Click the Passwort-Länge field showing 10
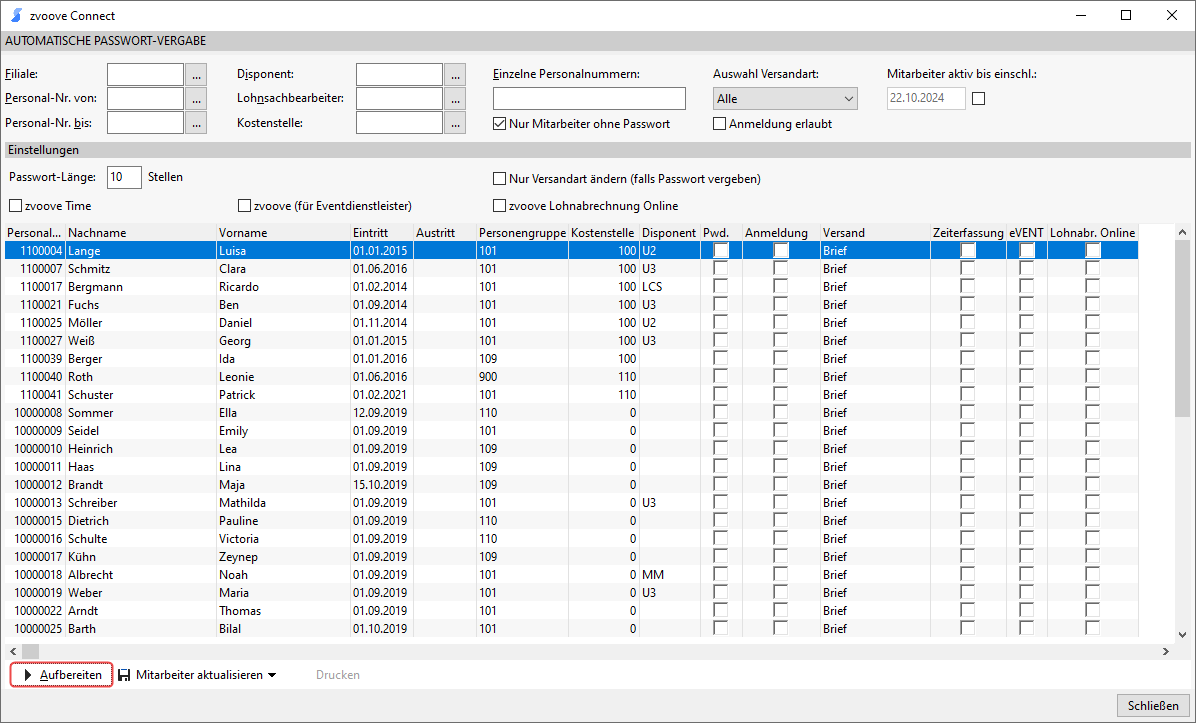 click(x=124, y=177)
